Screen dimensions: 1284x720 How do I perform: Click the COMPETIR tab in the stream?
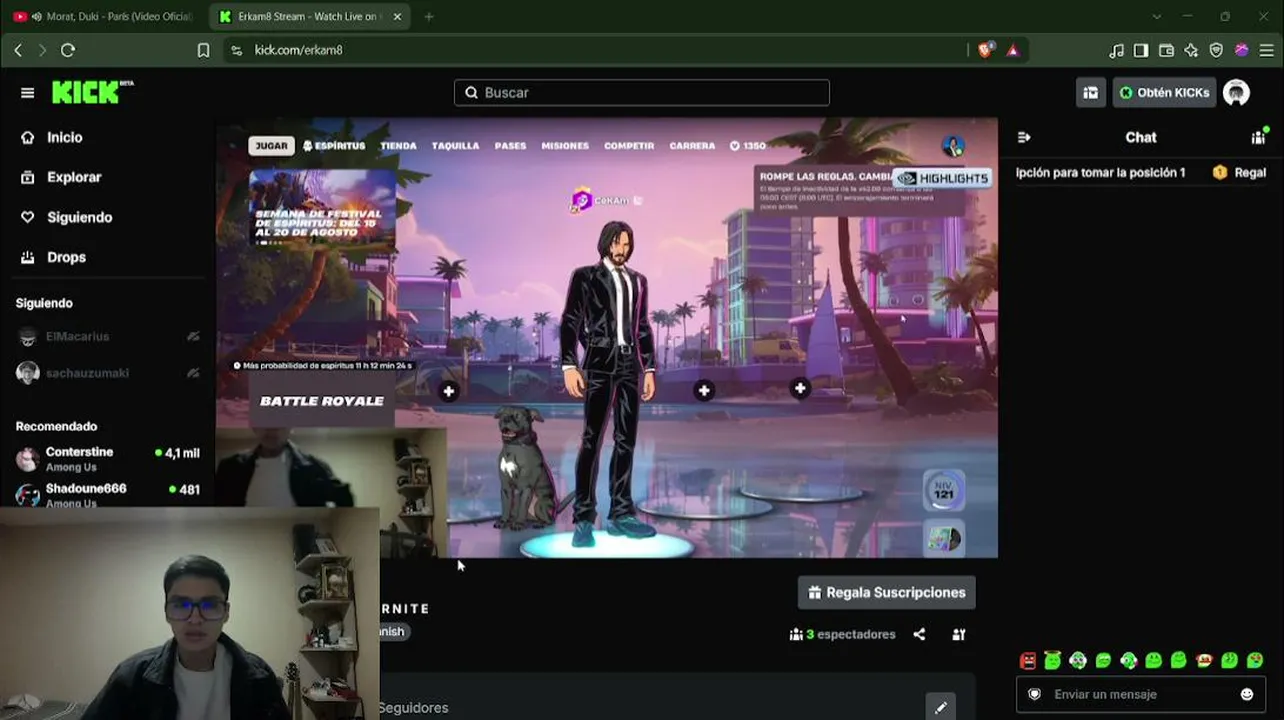(x=629, y=146)
